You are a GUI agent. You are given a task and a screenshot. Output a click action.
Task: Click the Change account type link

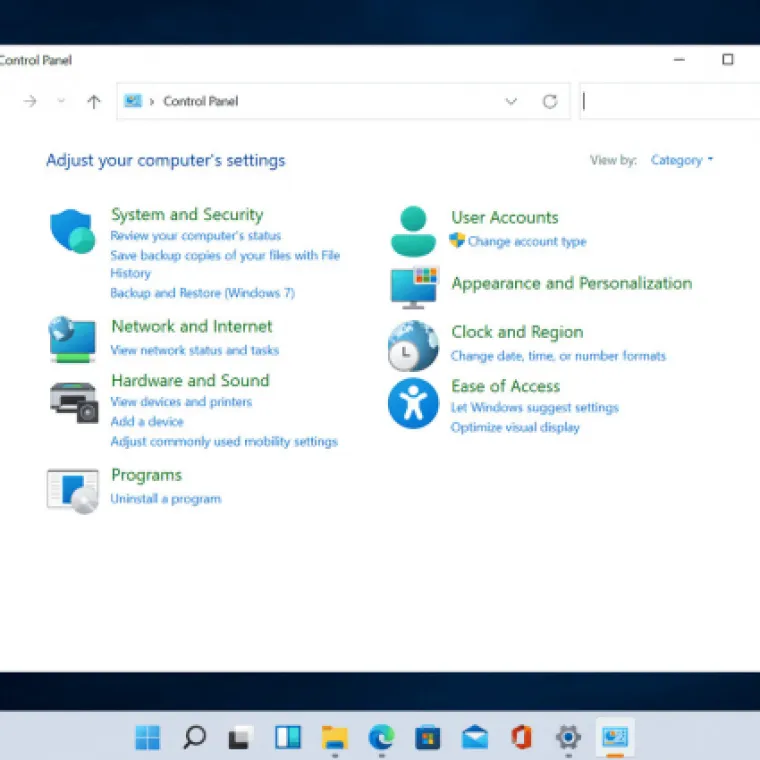pos(526,242)
